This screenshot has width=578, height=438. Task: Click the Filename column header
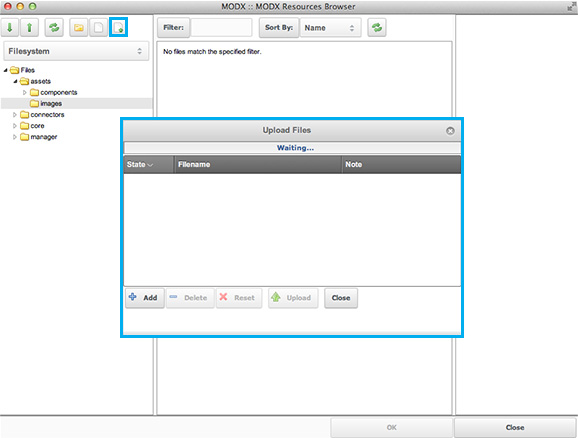coord(258,164)
